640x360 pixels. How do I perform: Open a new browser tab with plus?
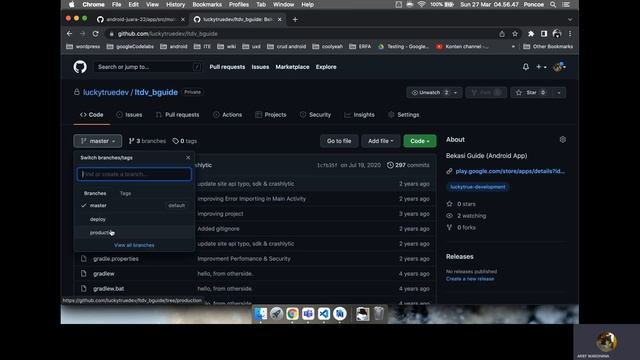coord(295,19)
